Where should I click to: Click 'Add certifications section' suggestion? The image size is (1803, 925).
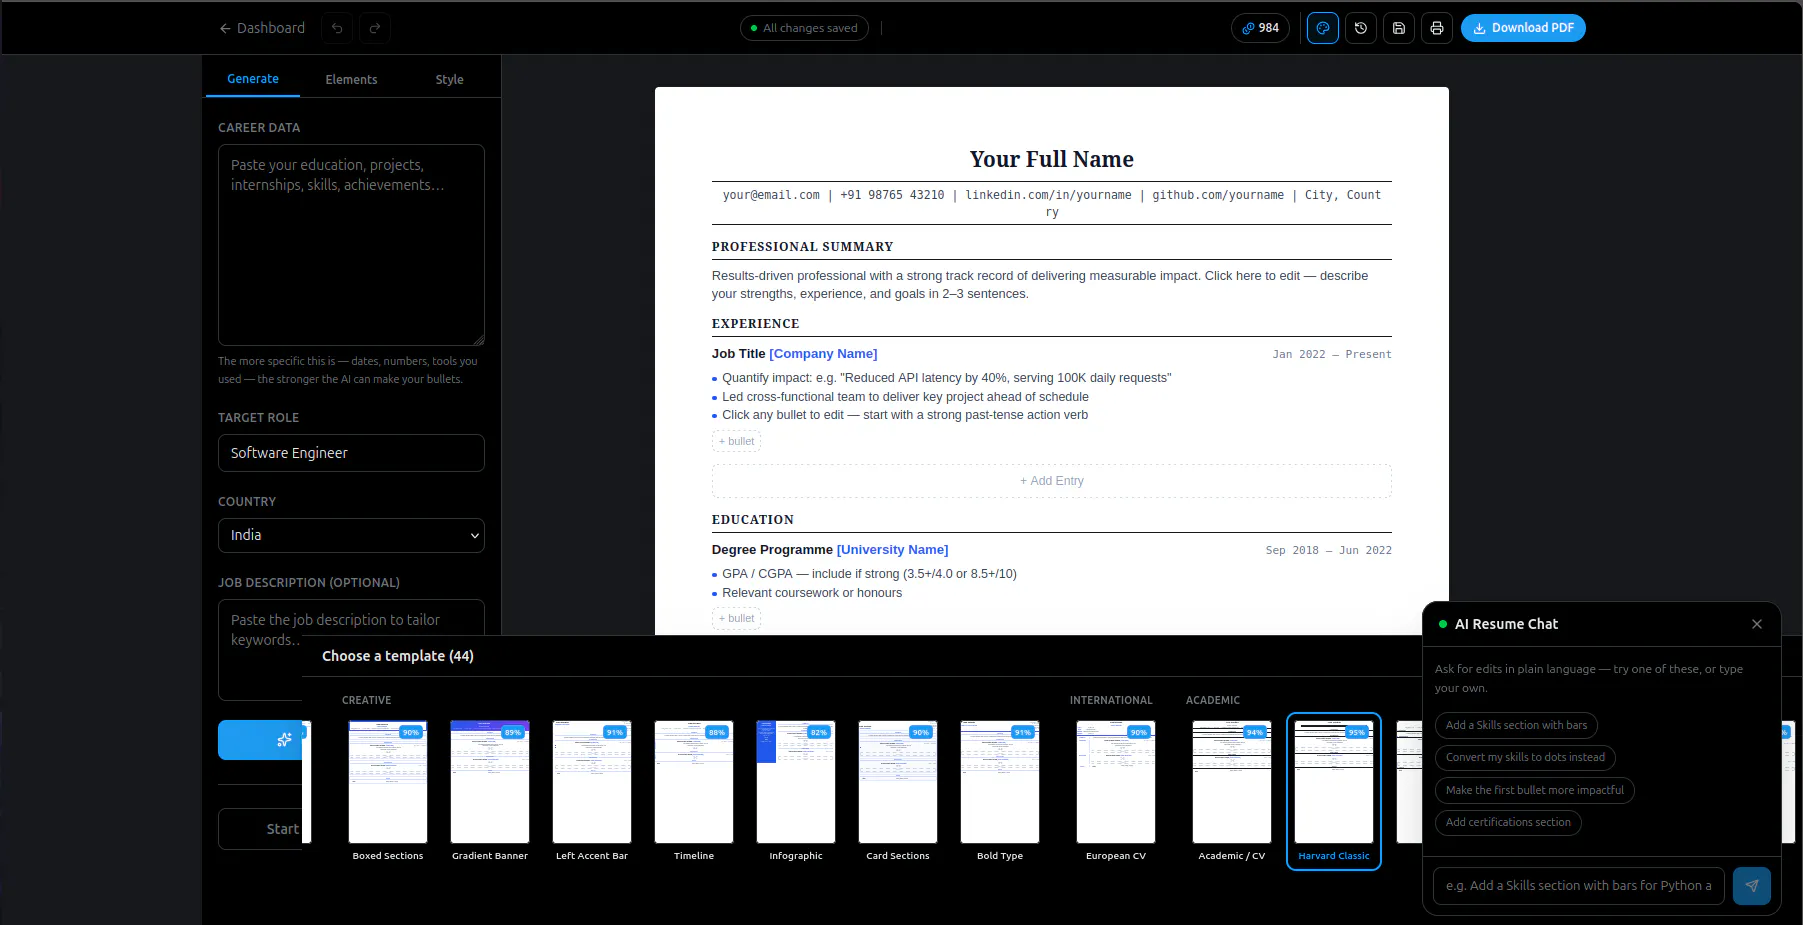pyautogui.click(x=1508, y=822)
